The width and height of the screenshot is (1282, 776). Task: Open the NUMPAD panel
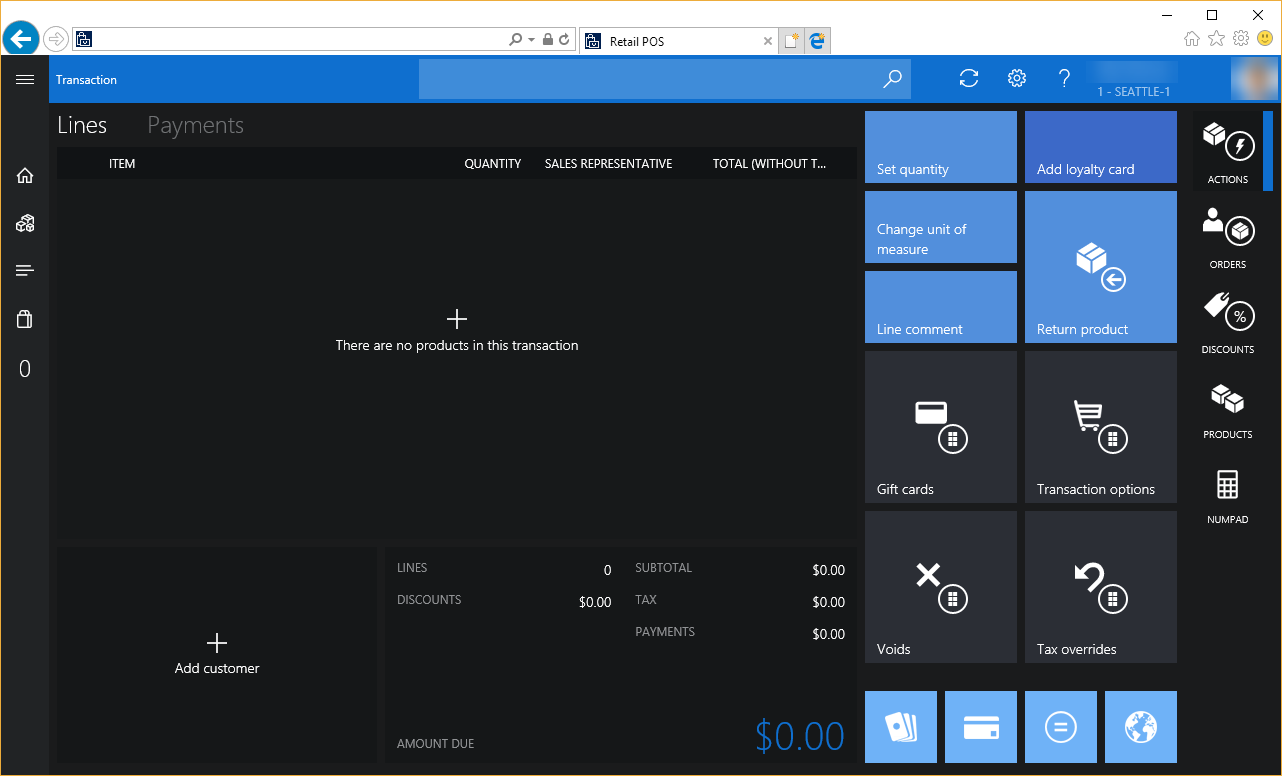(1228, 492)
